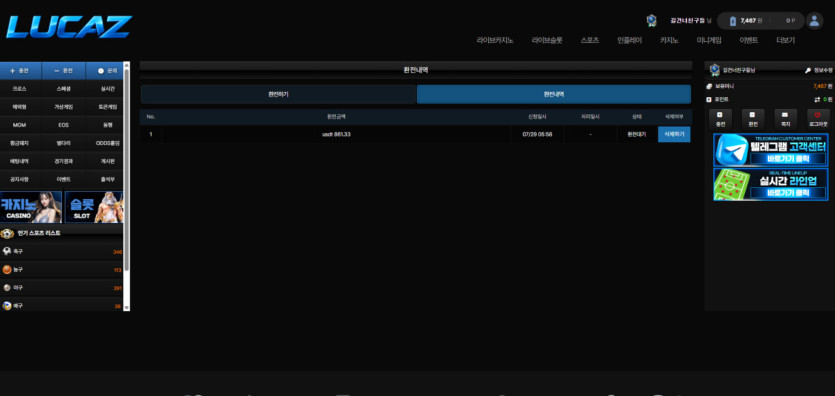Click the level badge icon in header
The image size is (835, 396).
(x=651, y=21)
